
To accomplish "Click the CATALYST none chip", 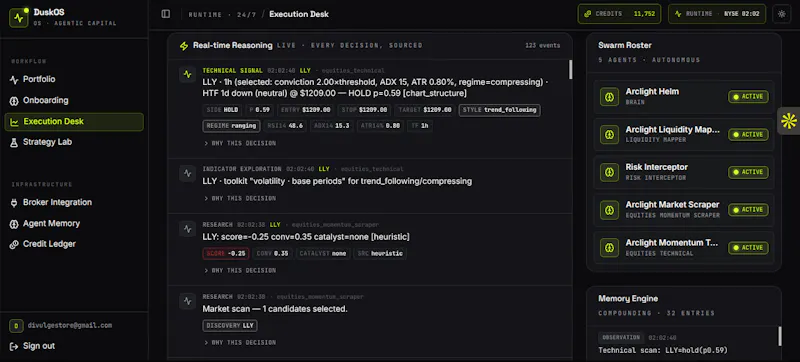I will (x=322, y=253).
